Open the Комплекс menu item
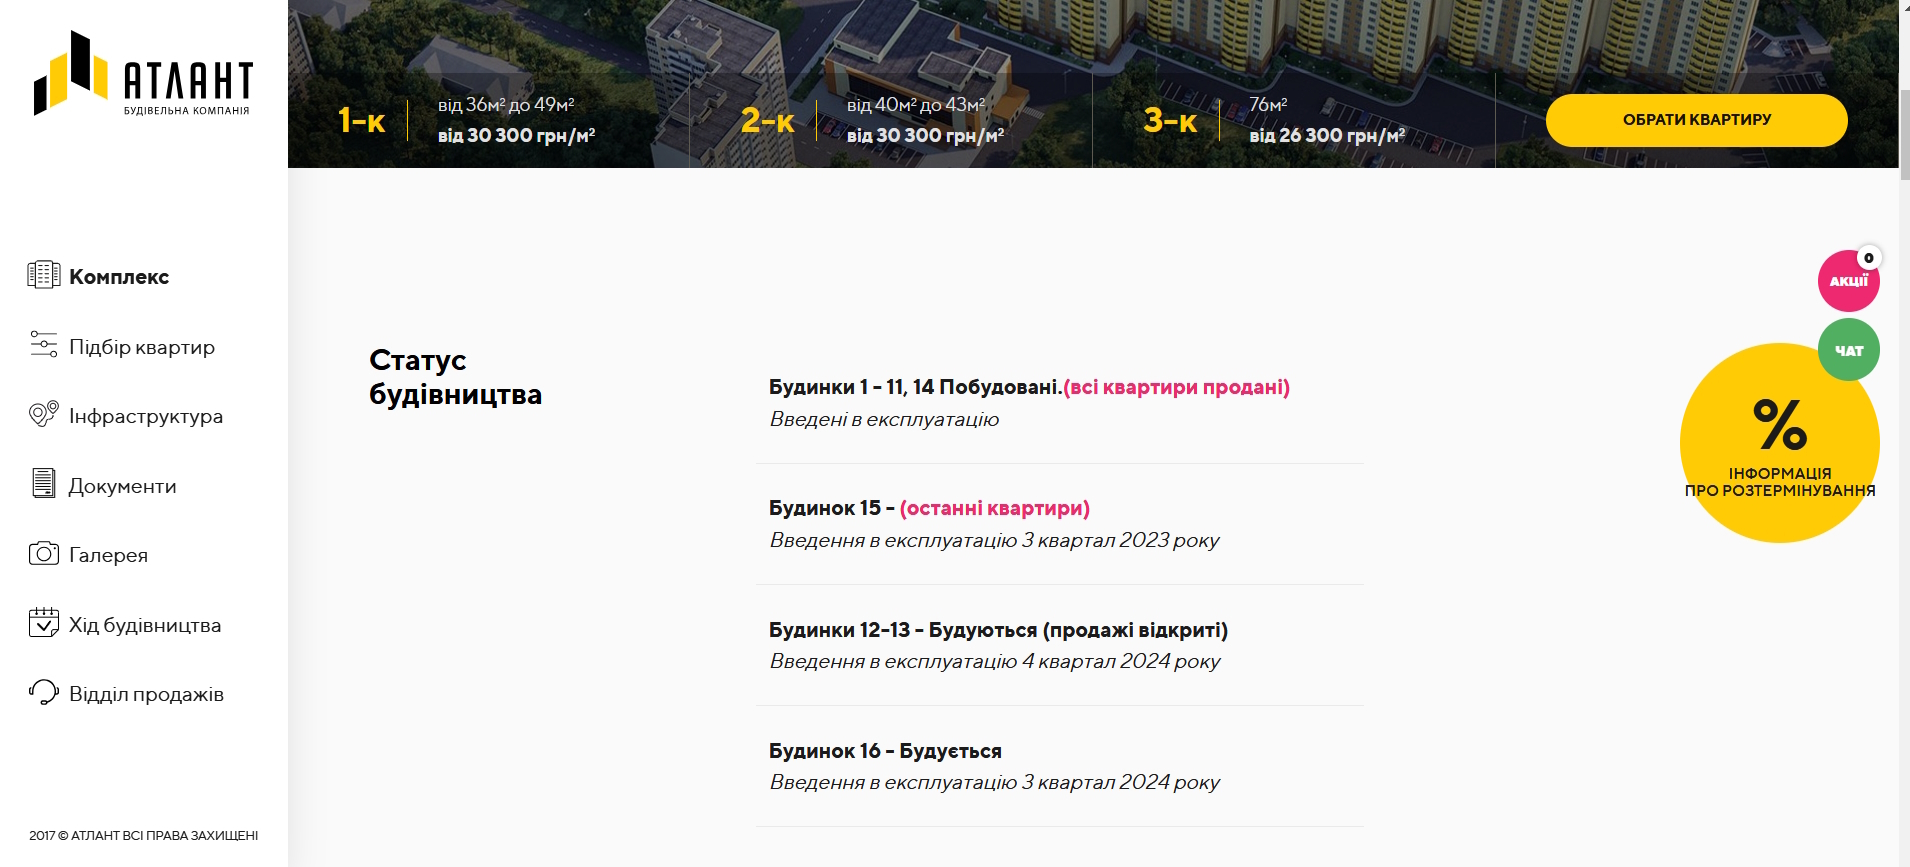Viewport: 1910px width, 867px height. click(119, 277)
